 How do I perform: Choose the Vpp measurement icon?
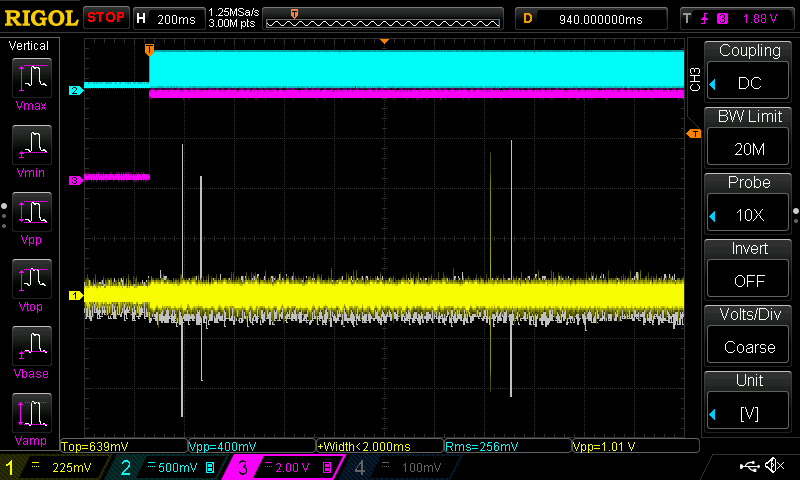pyautogui.click(x=32, y=212)
